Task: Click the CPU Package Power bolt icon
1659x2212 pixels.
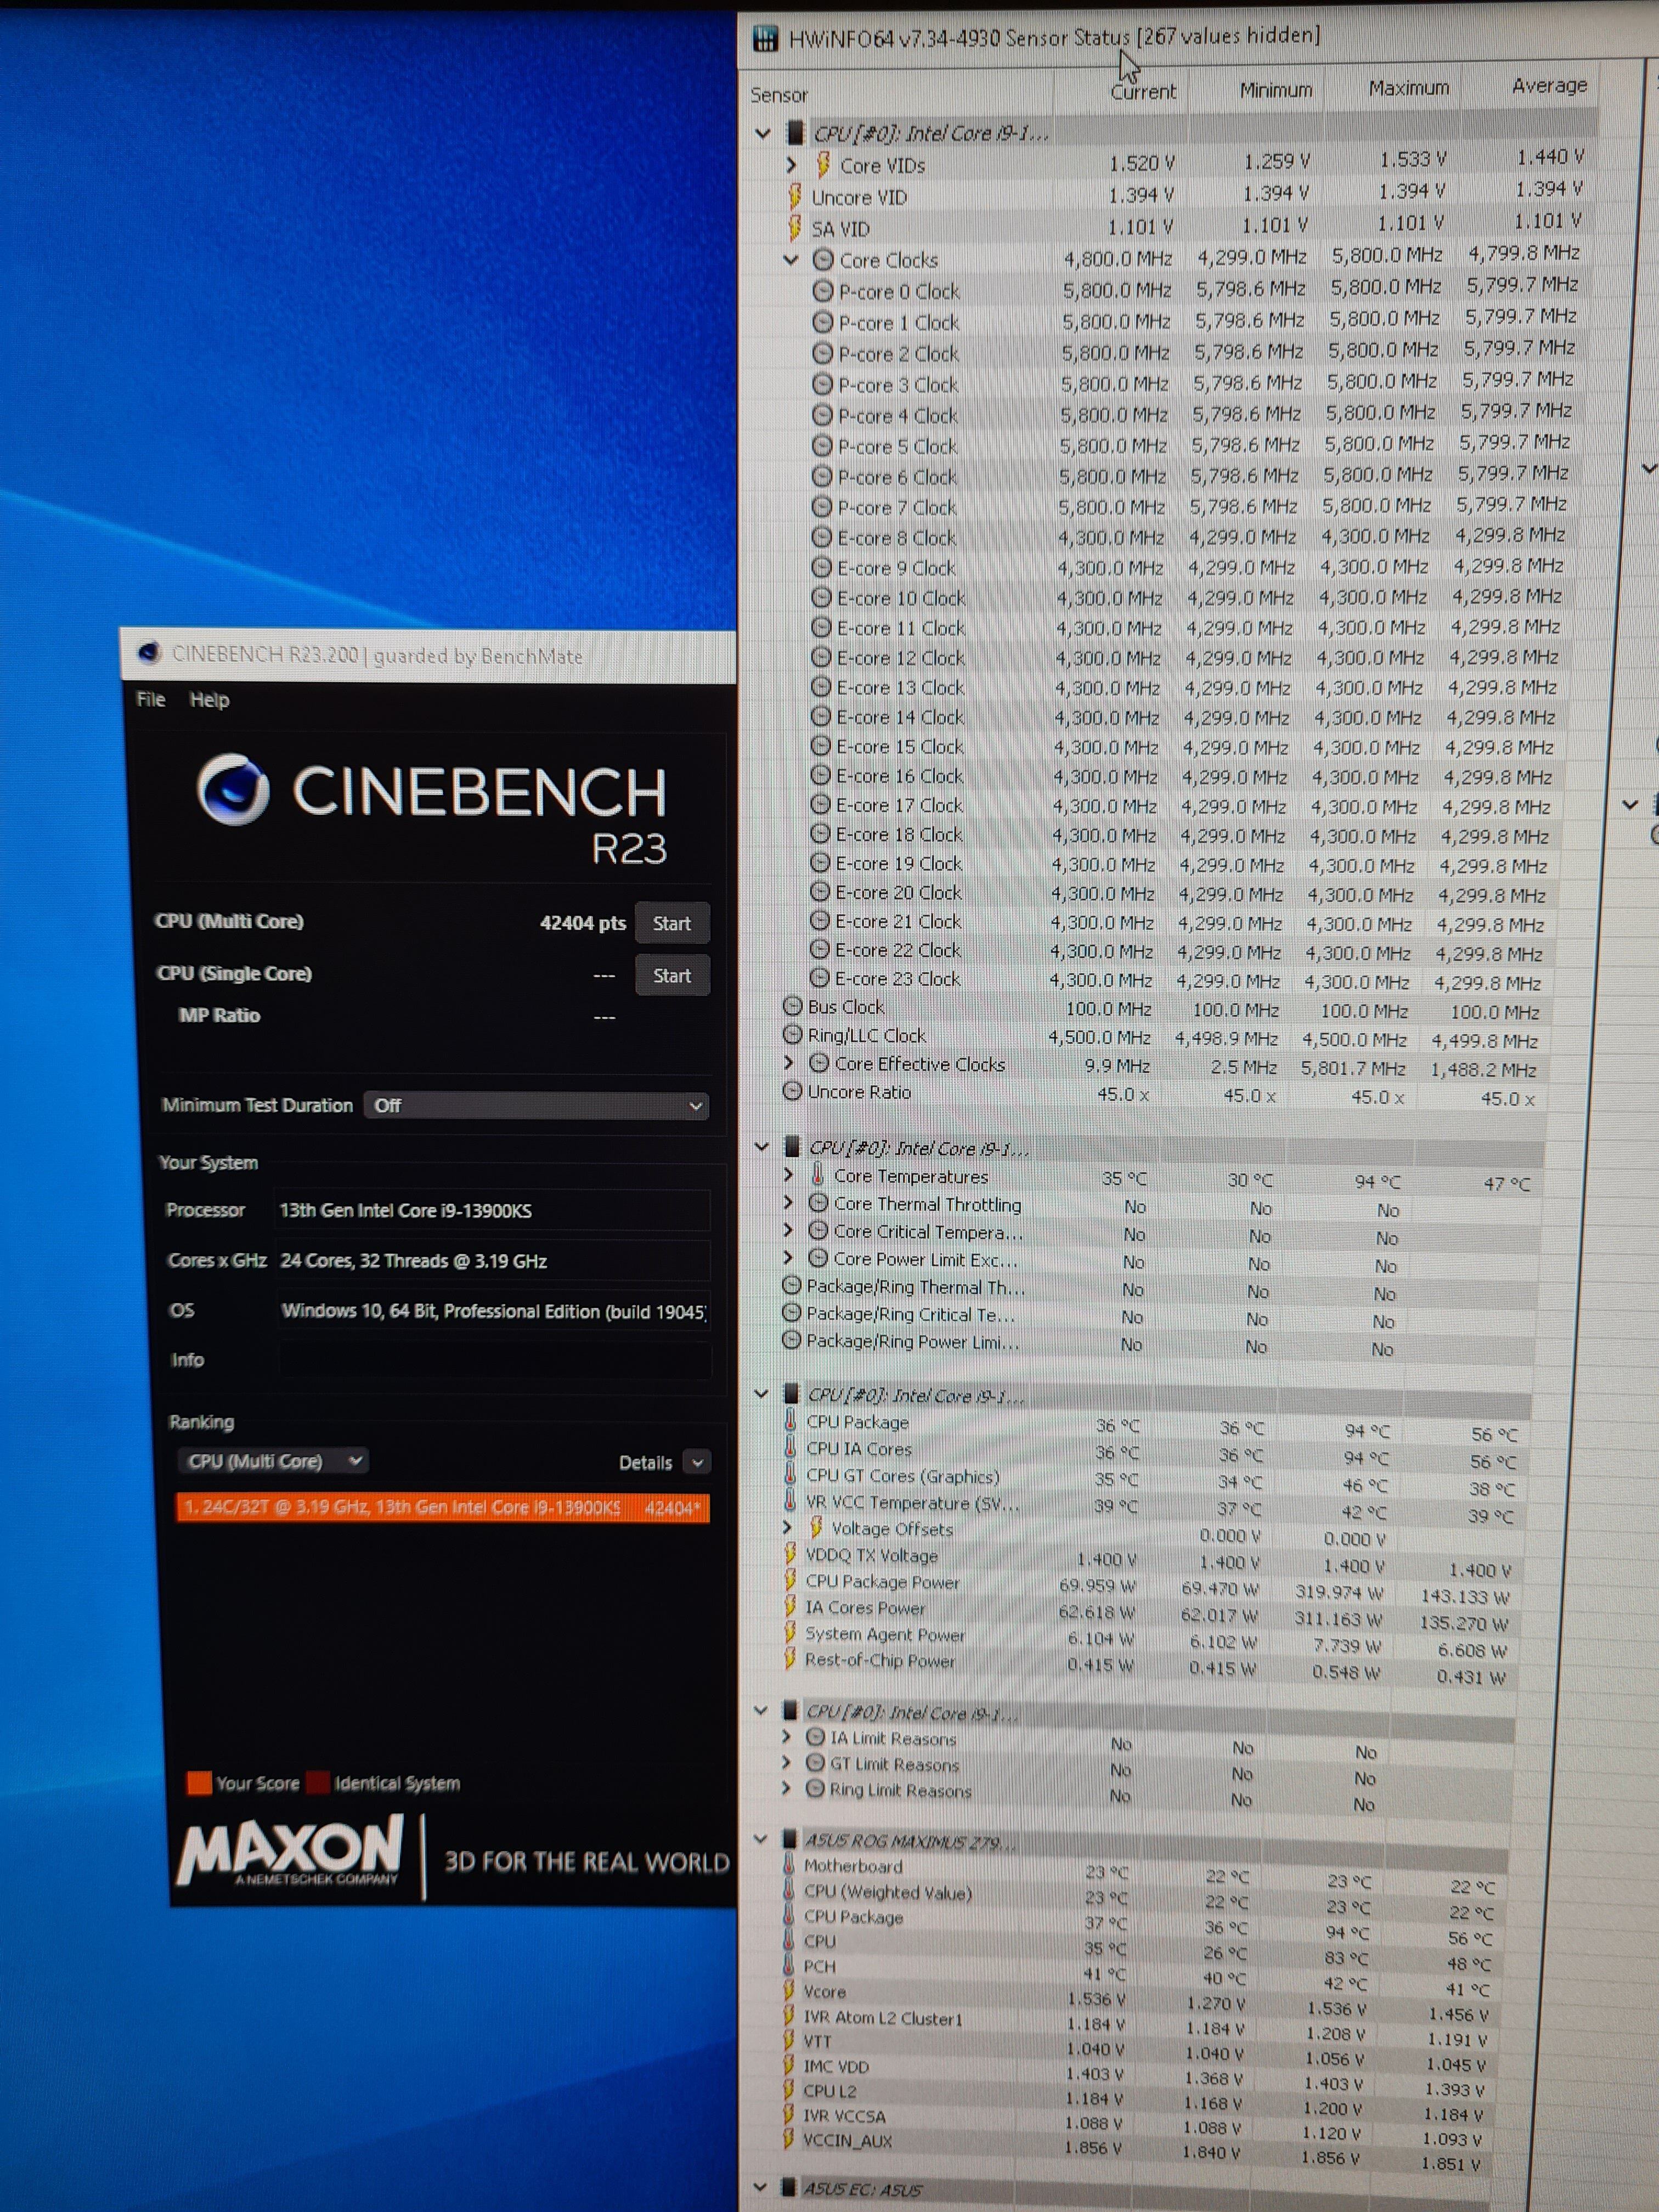Action: (x=790, y=1580)
